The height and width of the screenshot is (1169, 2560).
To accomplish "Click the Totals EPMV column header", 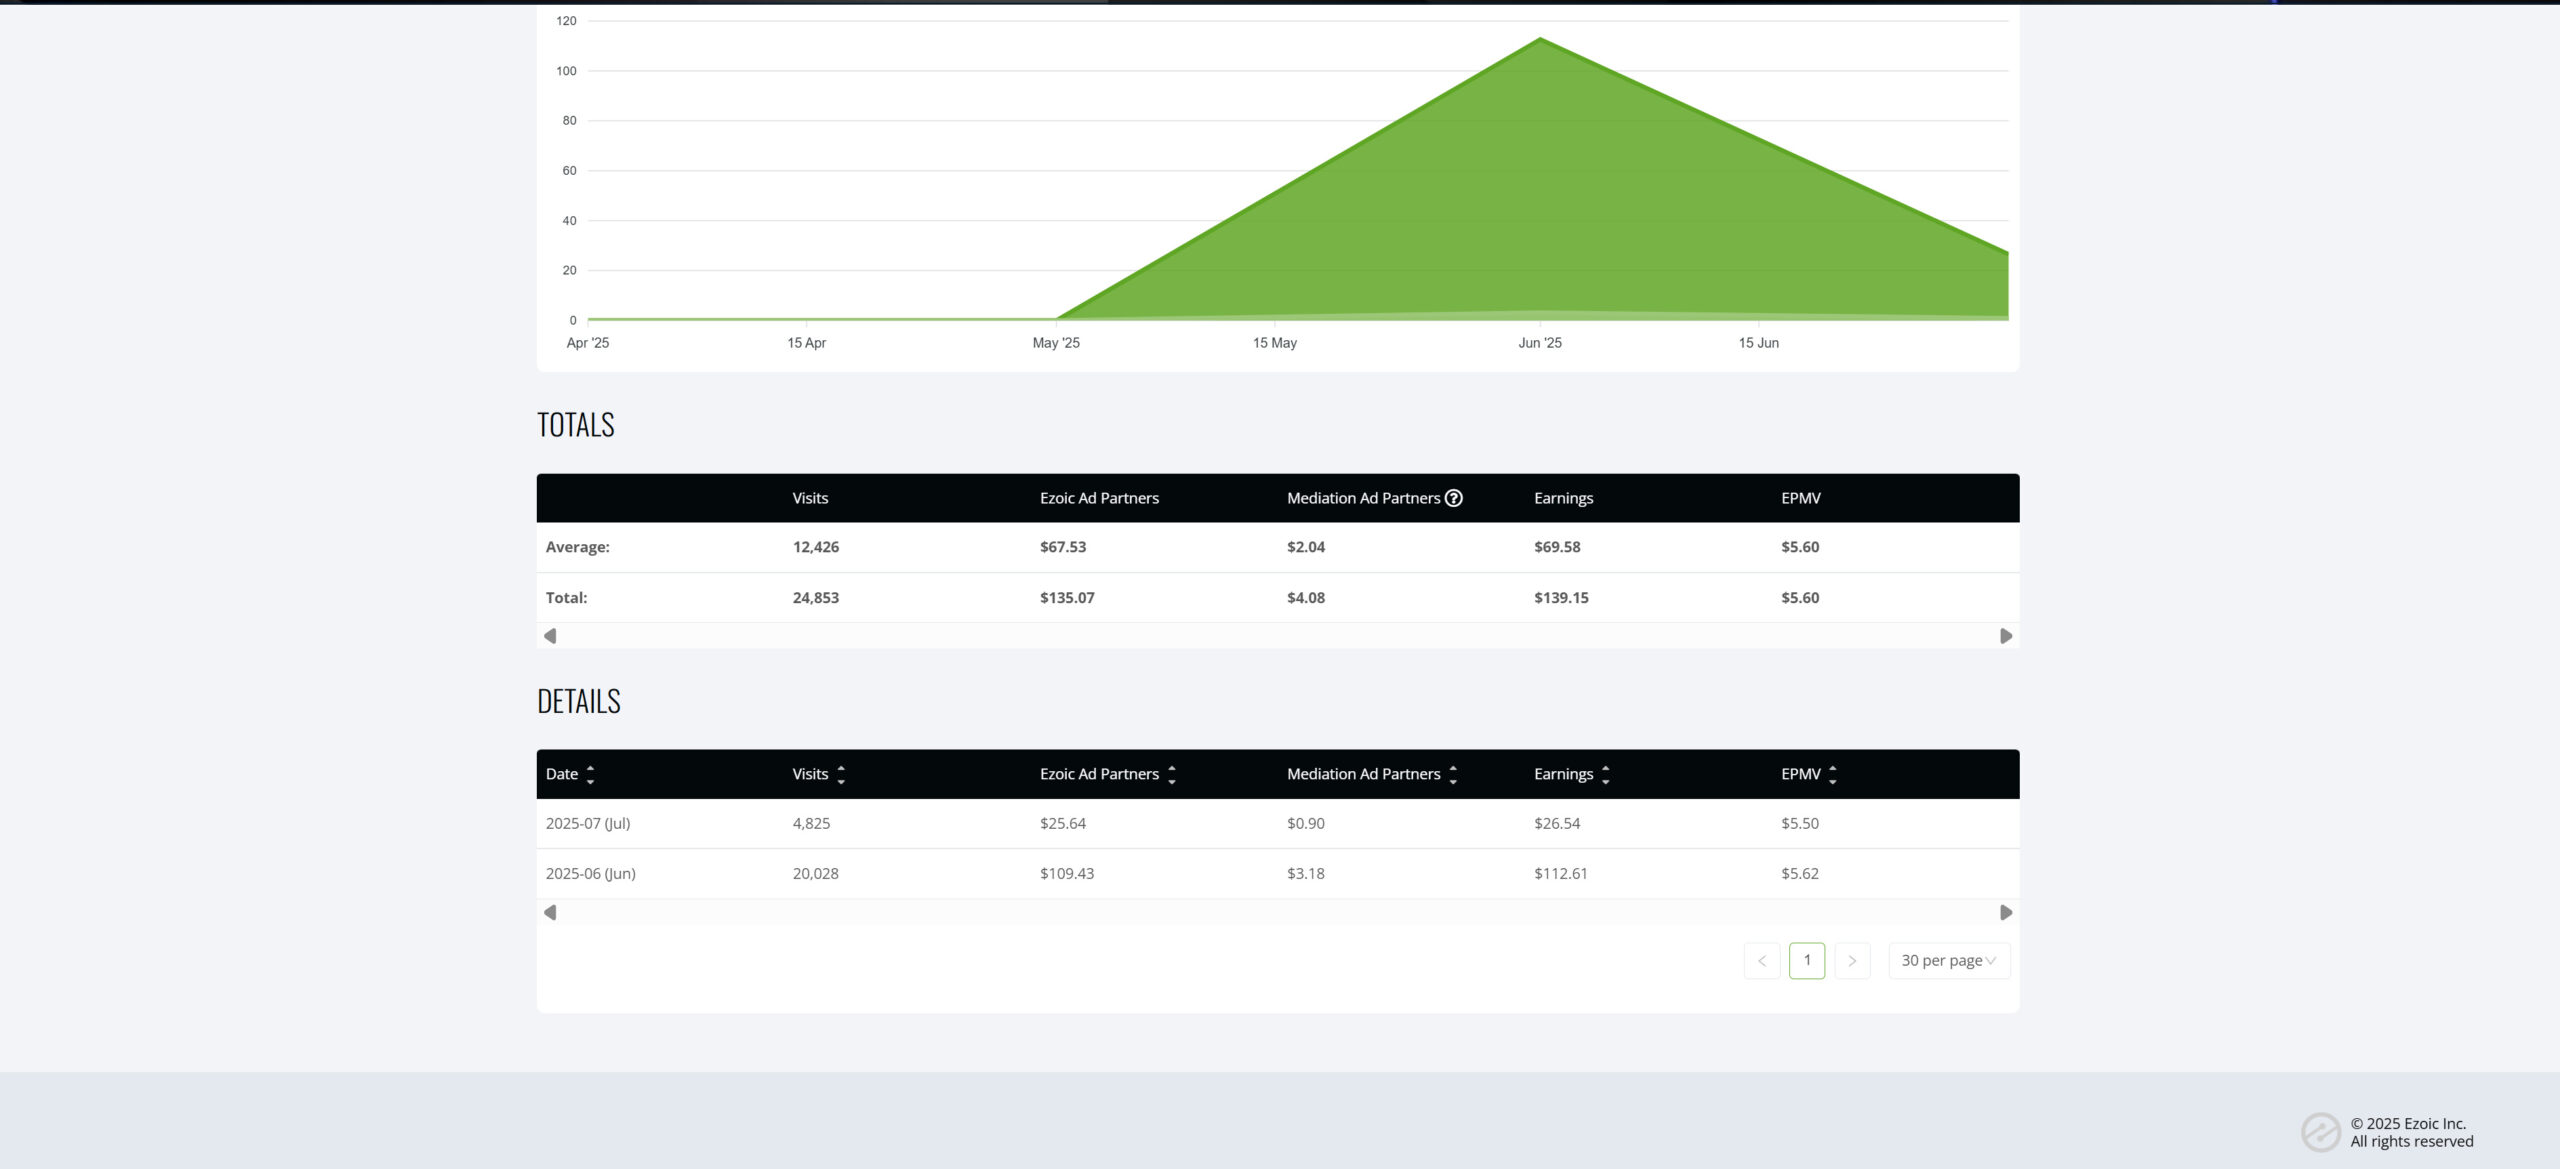I will coord(1801,498).
